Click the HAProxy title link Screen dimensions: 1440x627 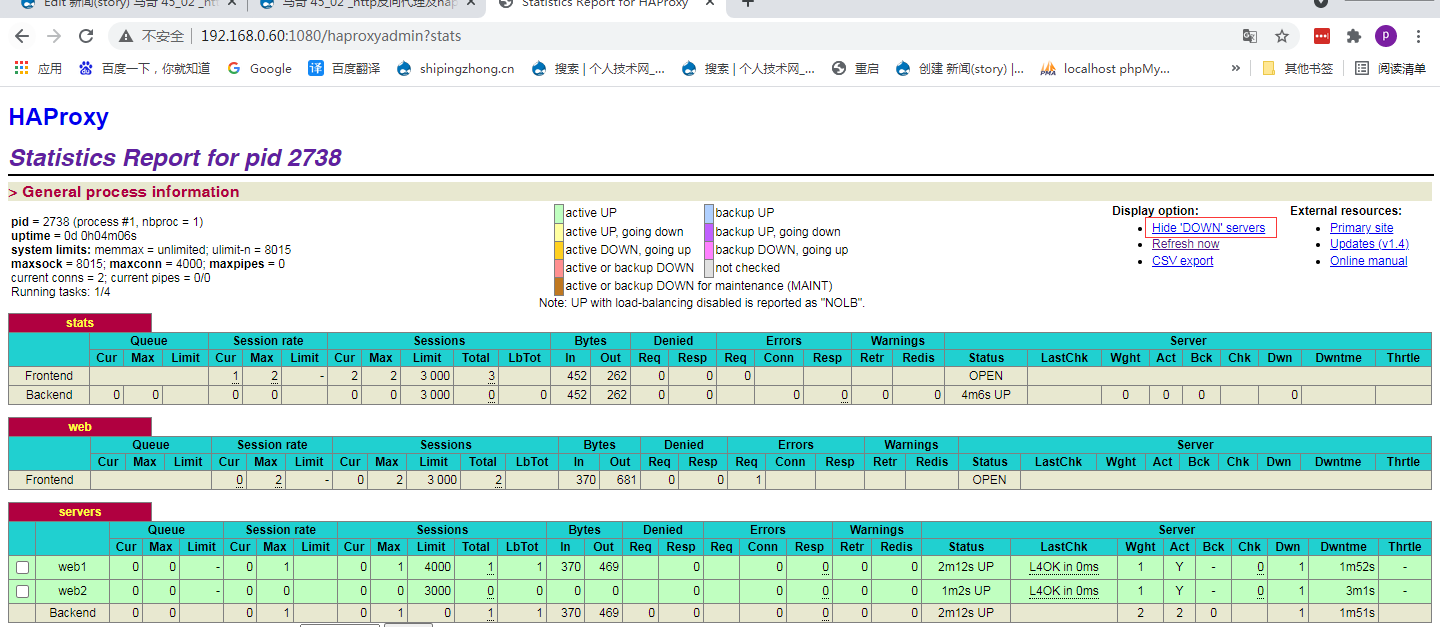pos(58,117)
